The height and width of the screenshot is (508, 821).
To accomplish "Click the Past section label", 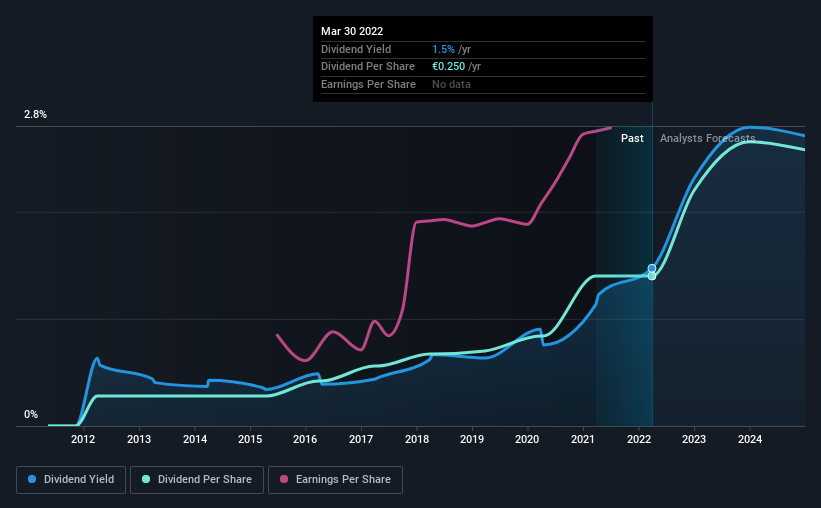I will pyautogui.click(x=632, y=138).
